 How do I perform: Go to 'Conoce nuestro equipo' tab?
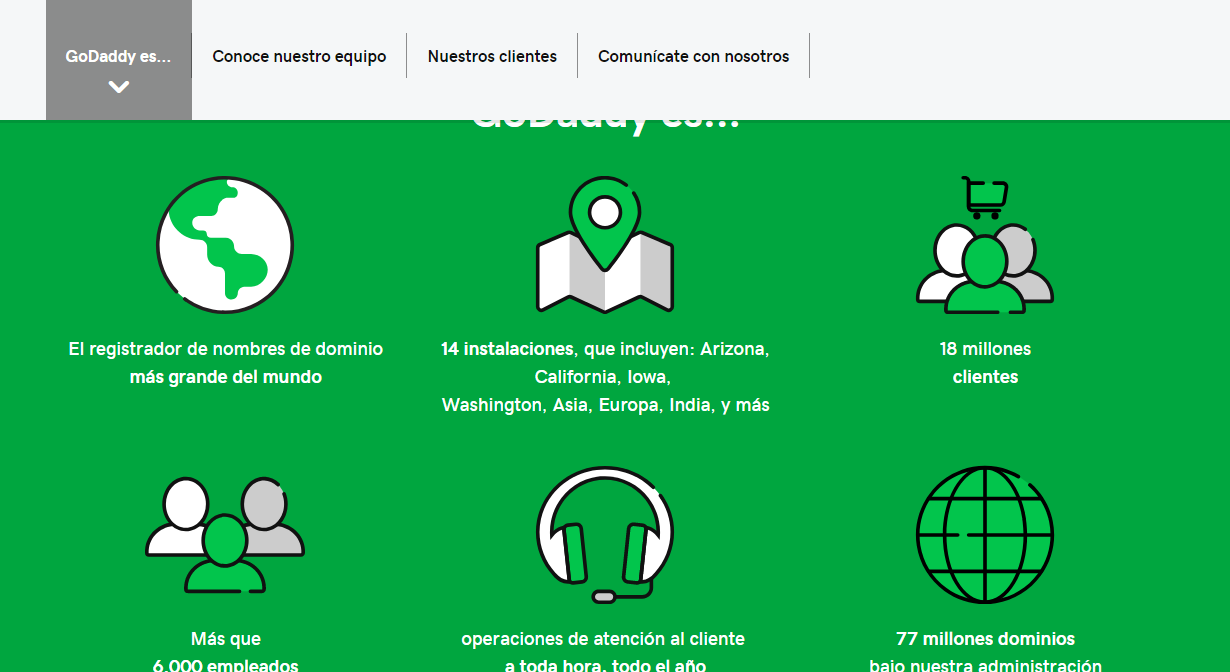click(299, 57)
